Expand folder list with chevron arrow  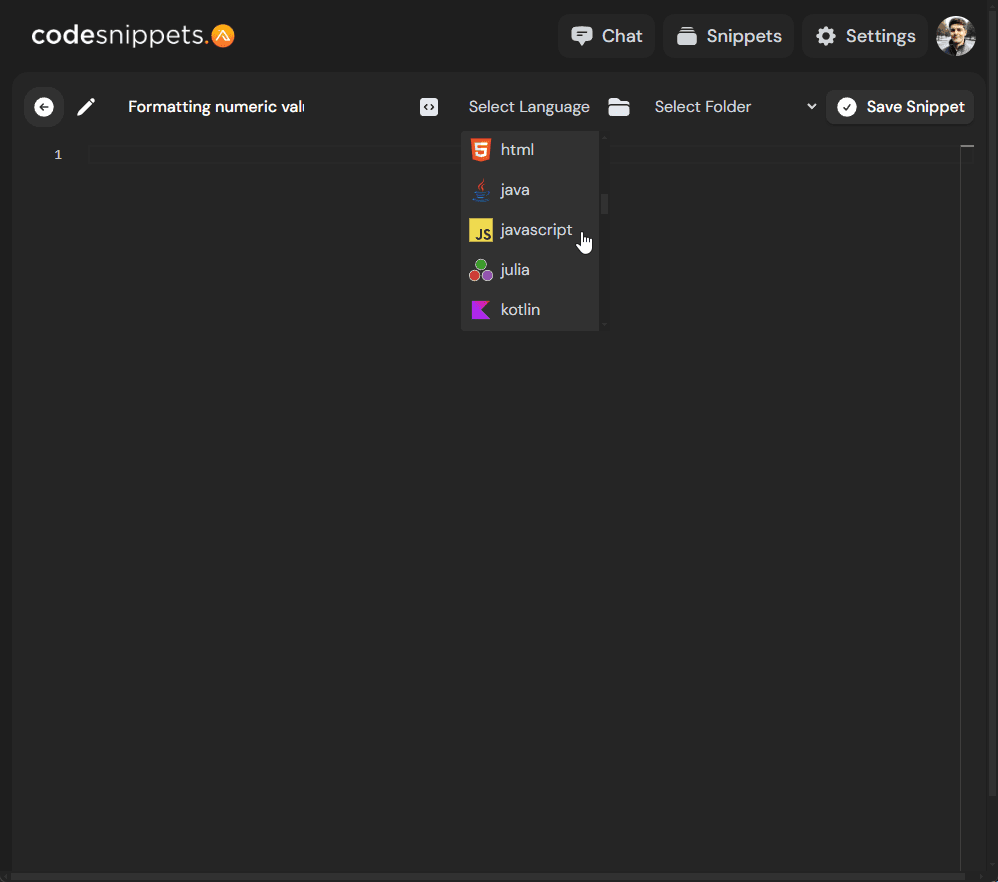[812, 106]
